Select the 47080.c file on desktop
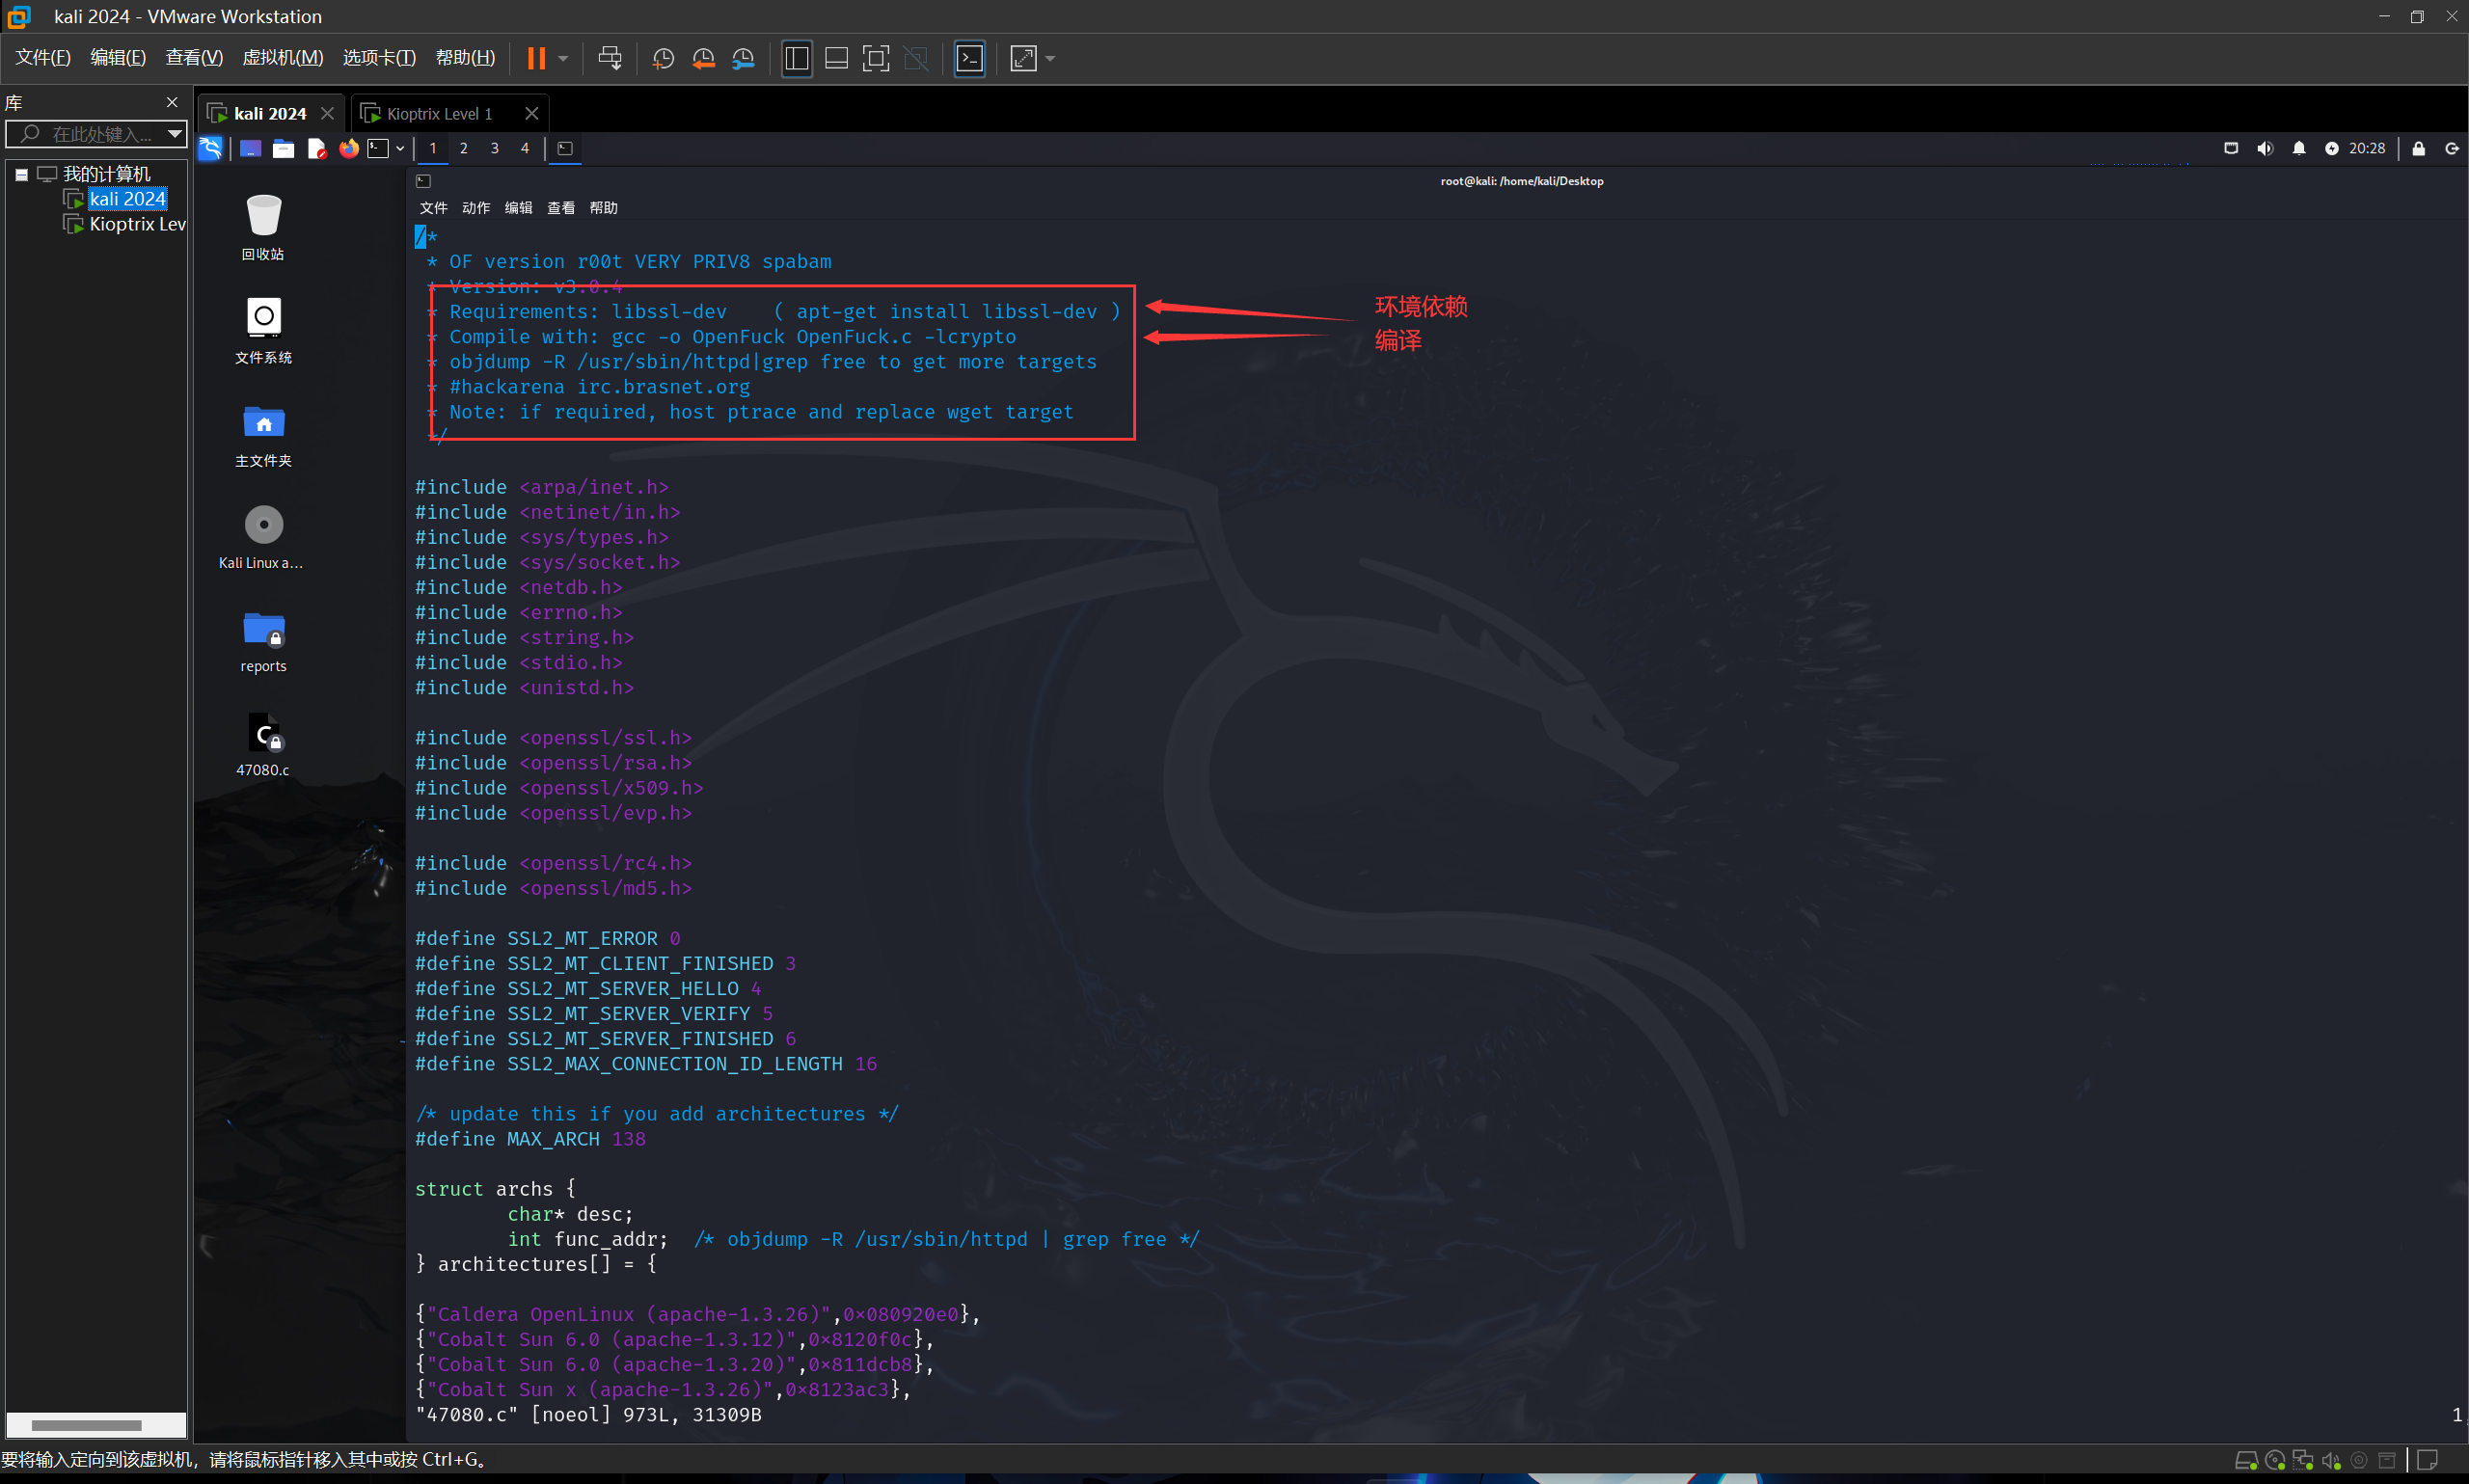 point(263,743)
